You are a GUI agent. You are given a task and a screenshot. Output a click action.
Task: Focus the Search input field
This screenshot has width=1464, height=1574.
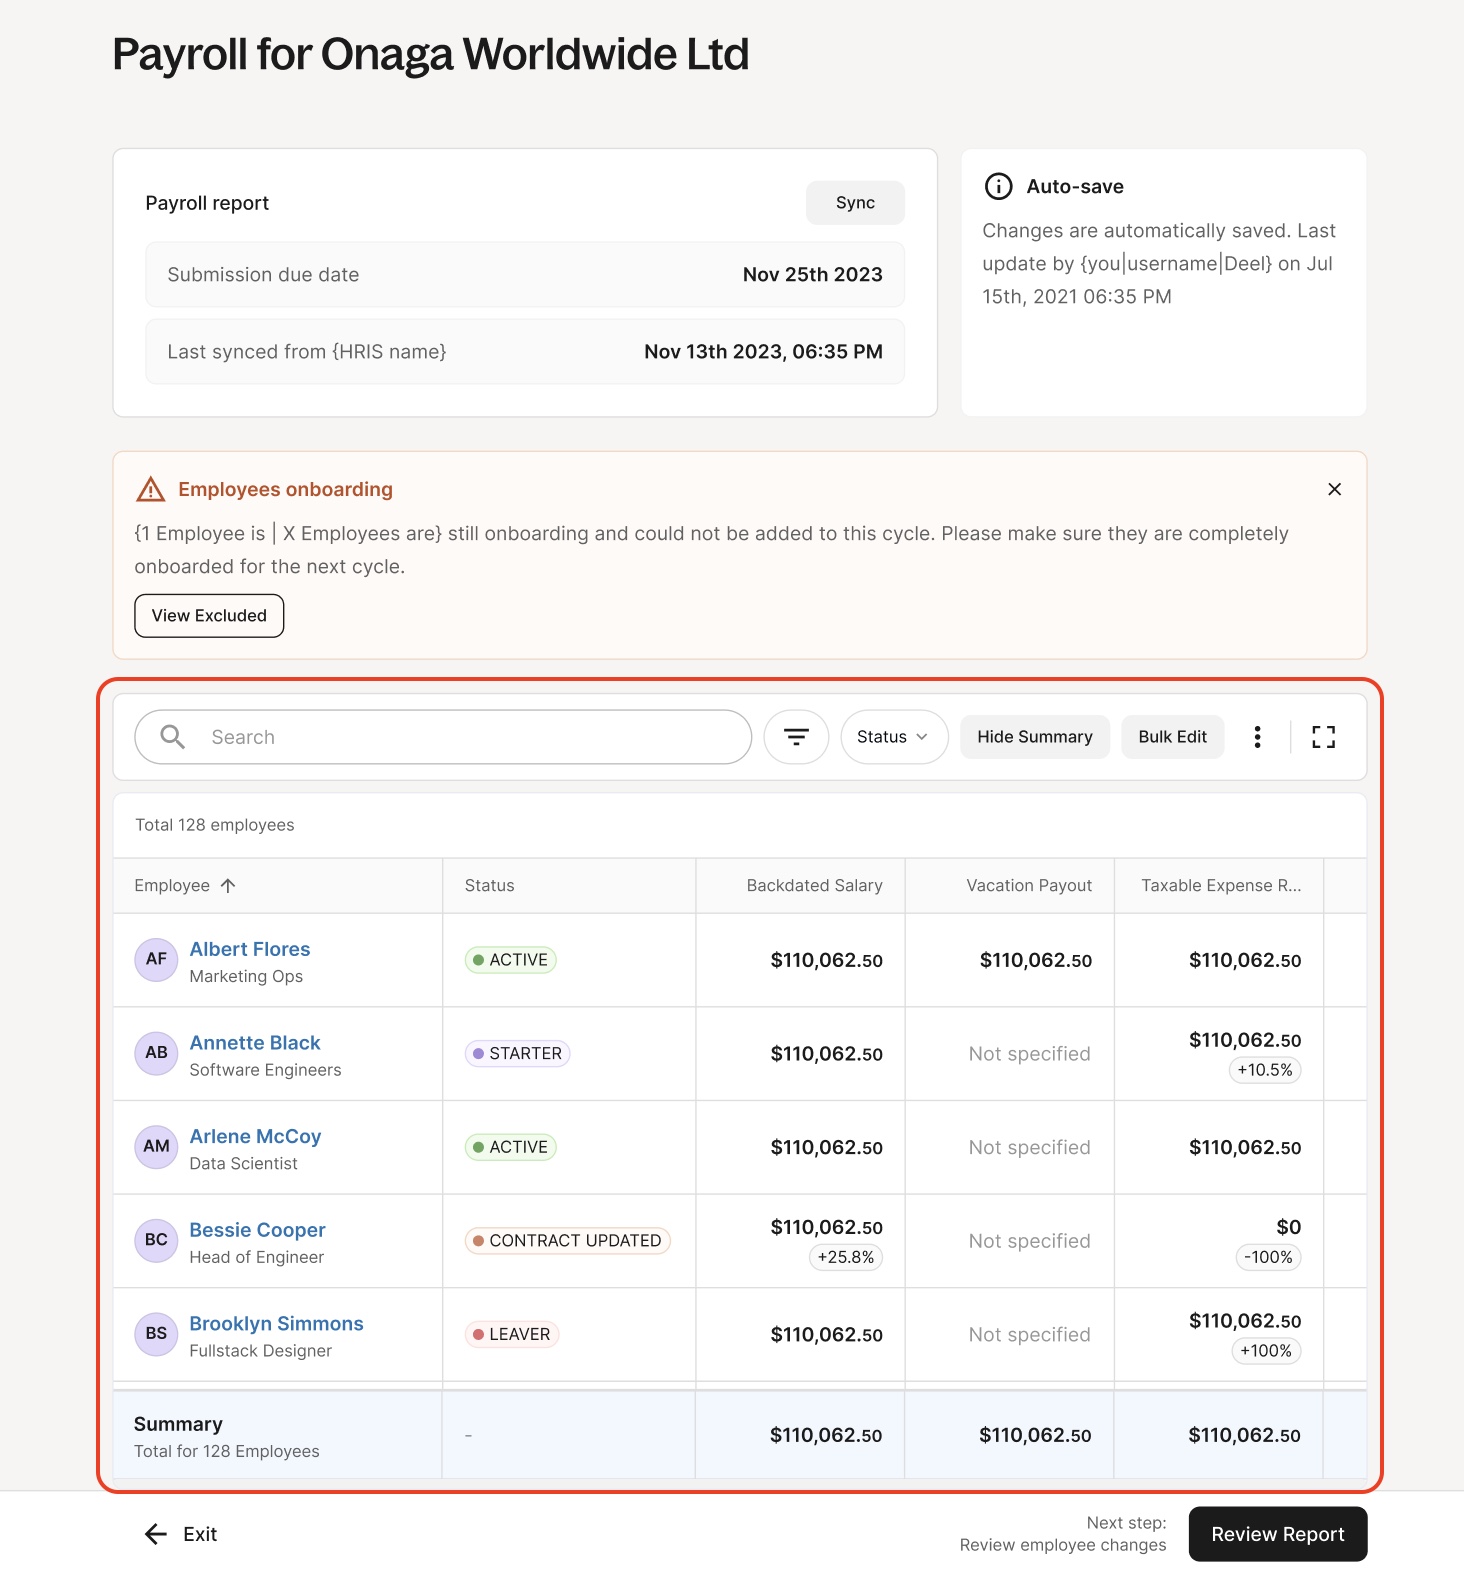coord(443,737)
